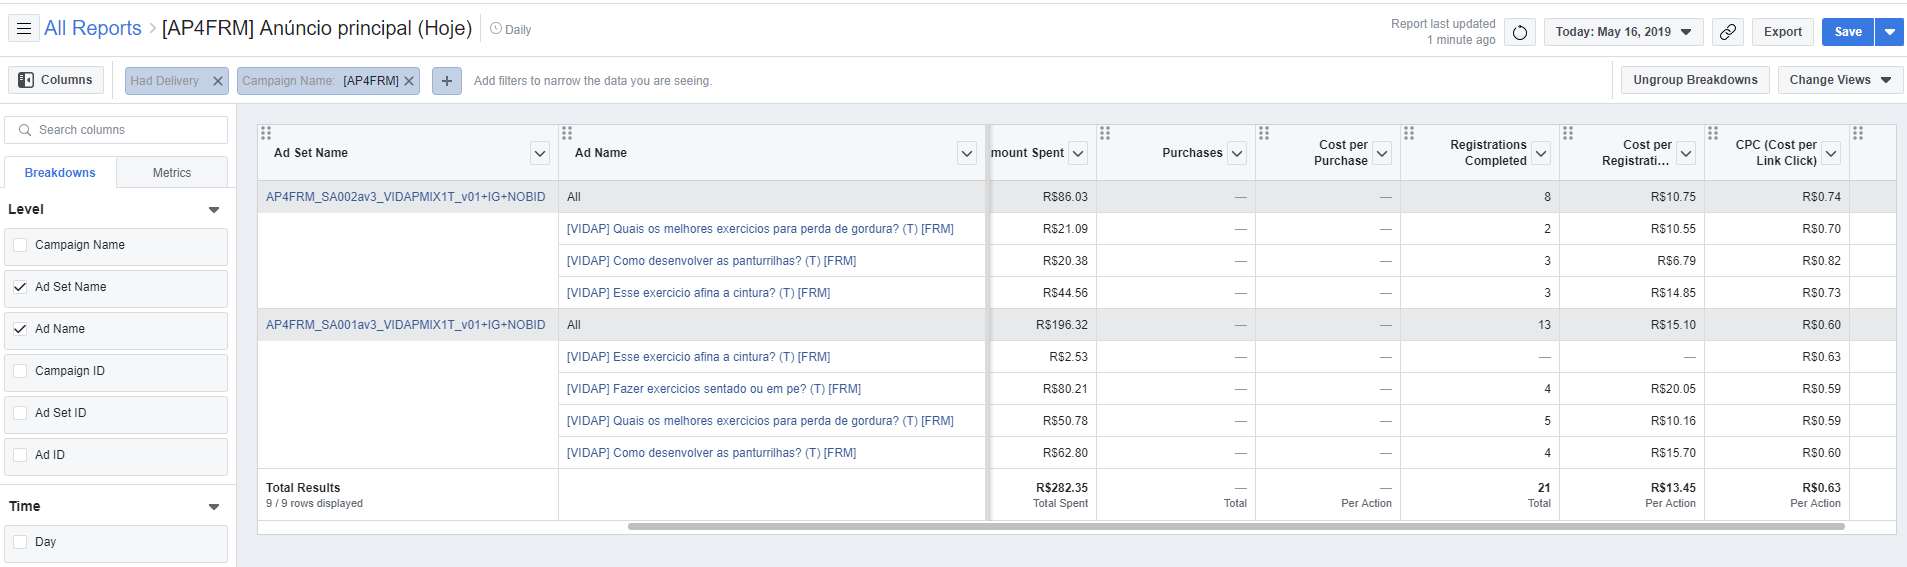
Task: Switch to the Metrics tab
Action: tap(172, 173)
